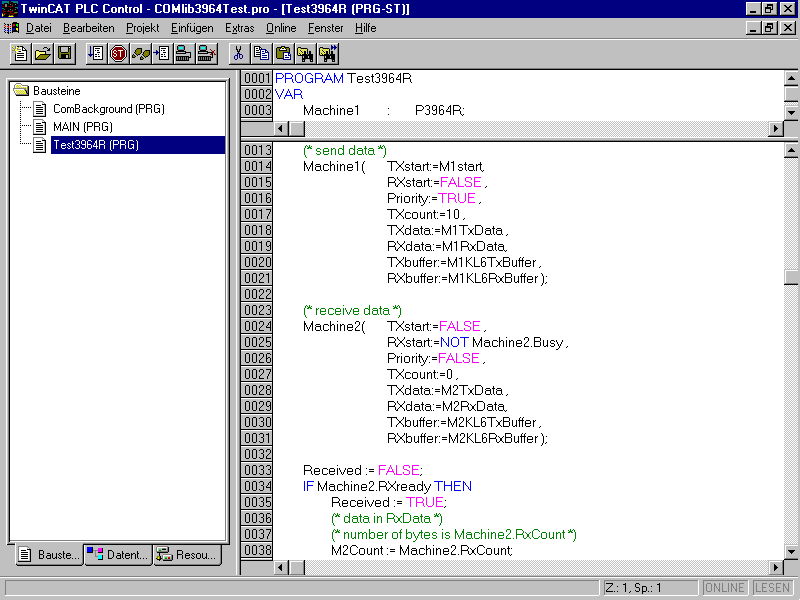Select ComBackground (PRG) in the tree

coord(106,109)
